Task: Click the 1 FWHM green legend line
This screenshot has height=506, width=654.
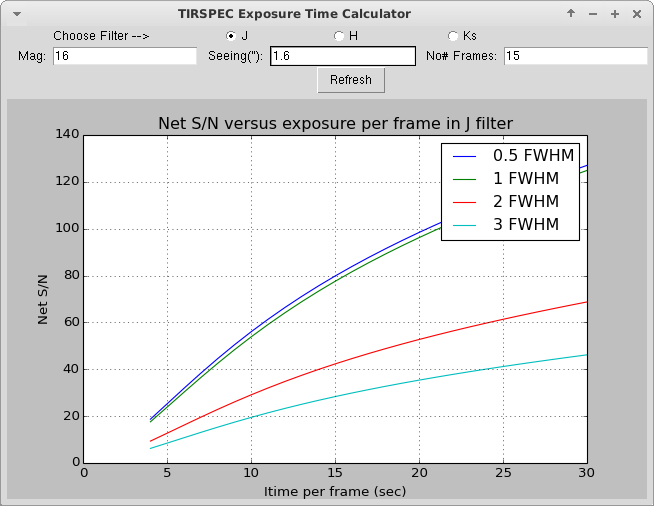Action: click(x=464, y=179)
